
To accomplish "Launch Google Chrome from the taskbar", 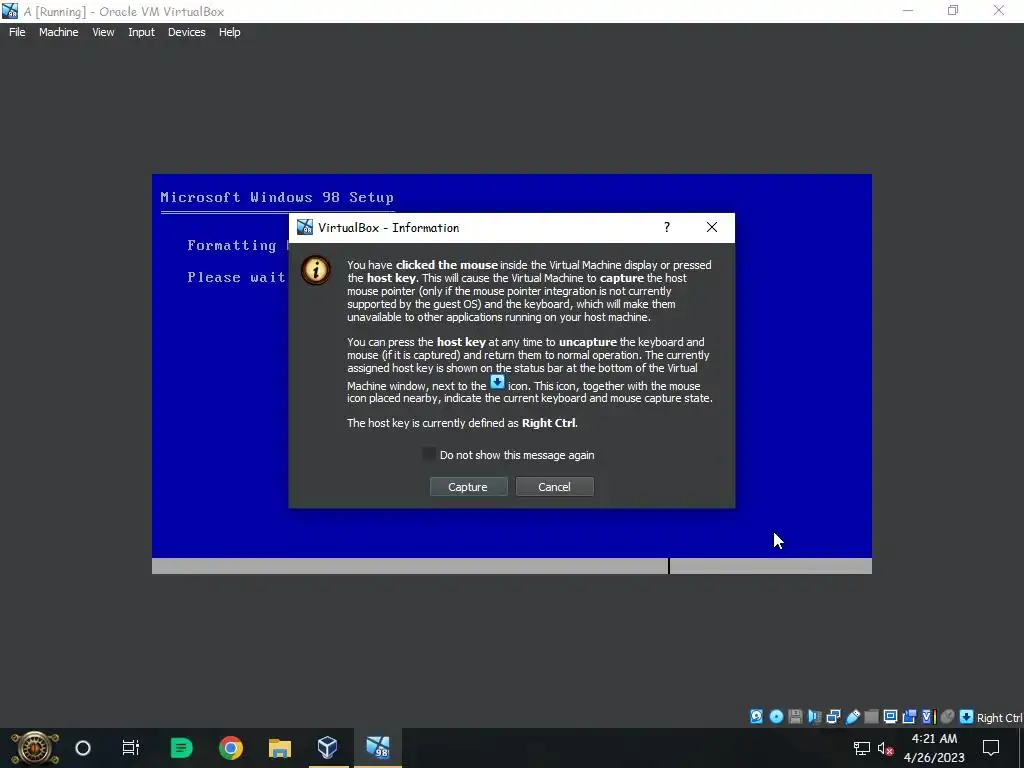I will click(x=231, y=748).
